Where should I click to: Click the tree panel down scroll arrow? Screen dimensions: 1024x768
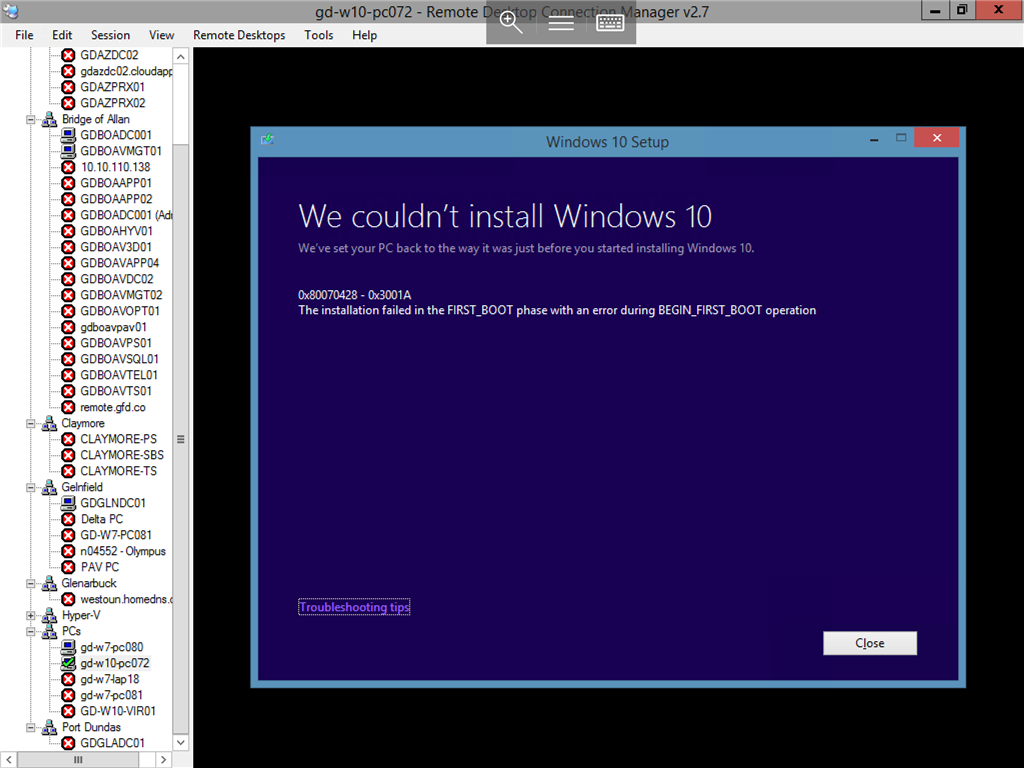coord(181,743)
